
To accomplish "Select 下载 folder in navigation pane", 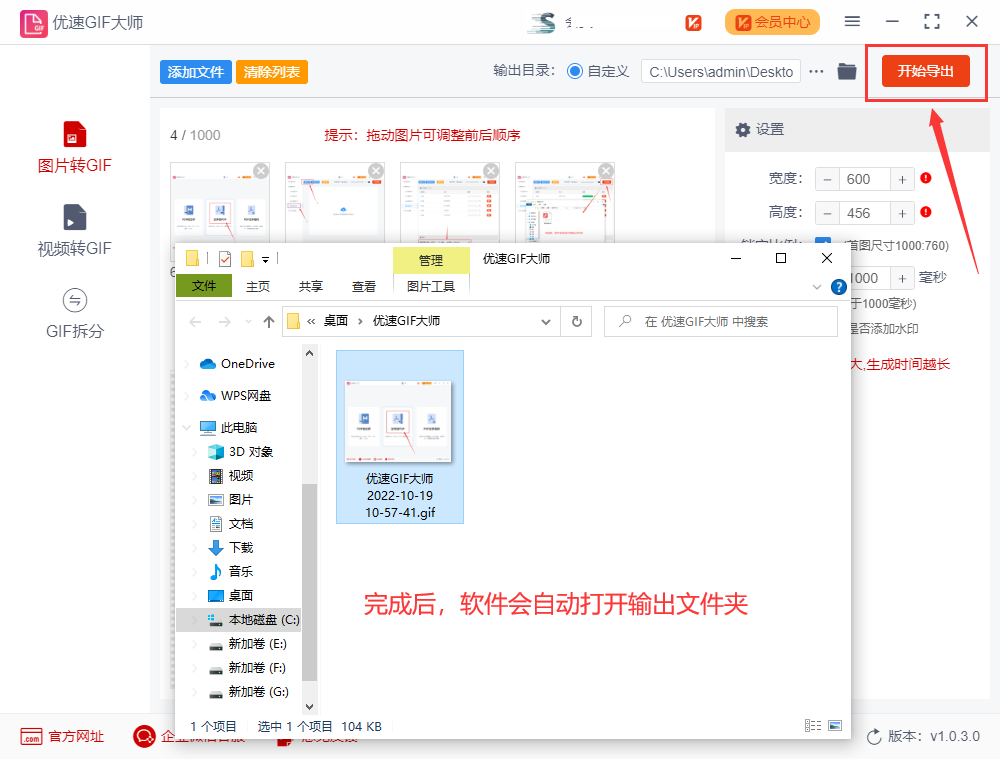I will click(240, 548).
